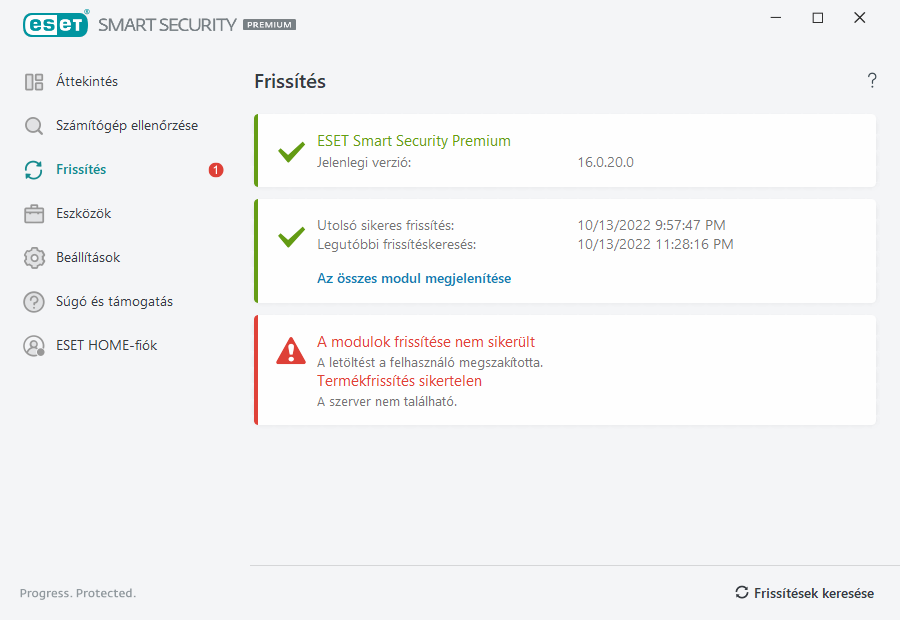Click the red update notification badge
Screen dimensions: 900x620
pyautogui.click(x=216, y=170)
